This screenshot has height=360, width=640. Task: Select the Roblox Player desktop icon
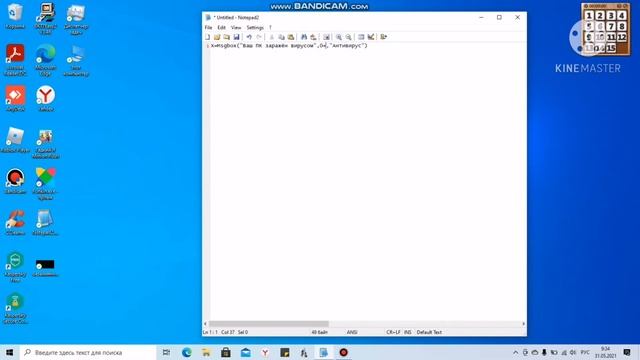click(15, 140)
